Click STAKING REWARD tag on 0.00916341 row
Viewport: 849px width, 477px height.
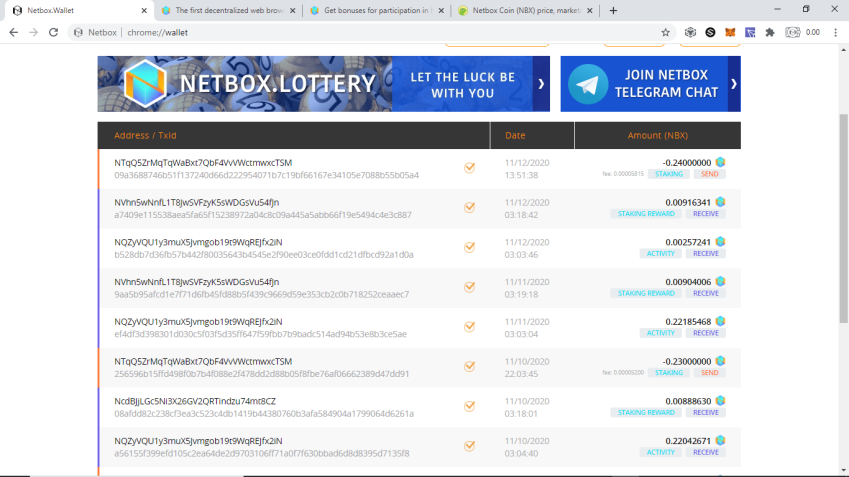(x=646, y=214)
